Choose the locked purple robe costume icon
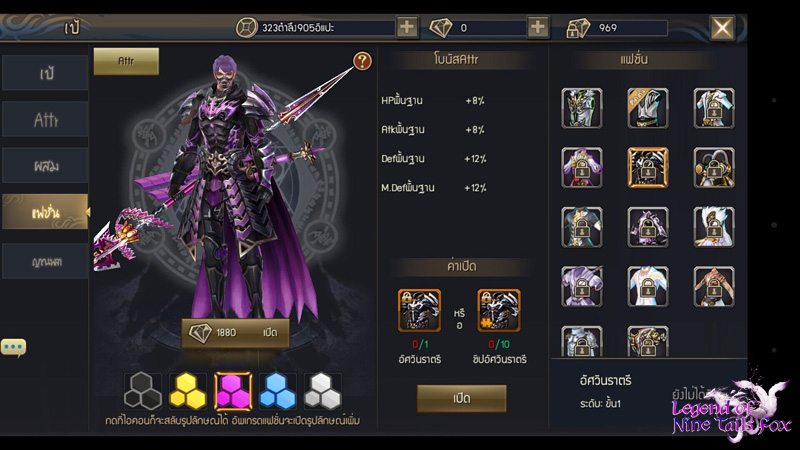800x450 pixels. (x=582, y=168)
